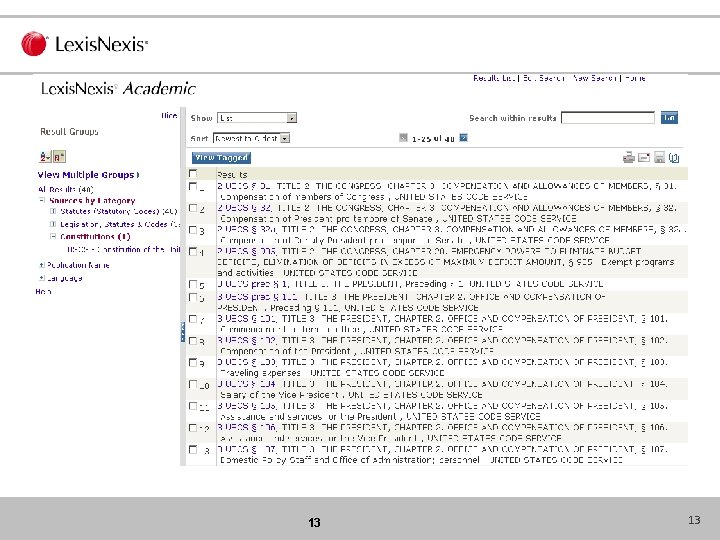This screenshot has width=720, height=540.
Task: Select USCS Constitution of the United States item
Action: click(123, 249)
